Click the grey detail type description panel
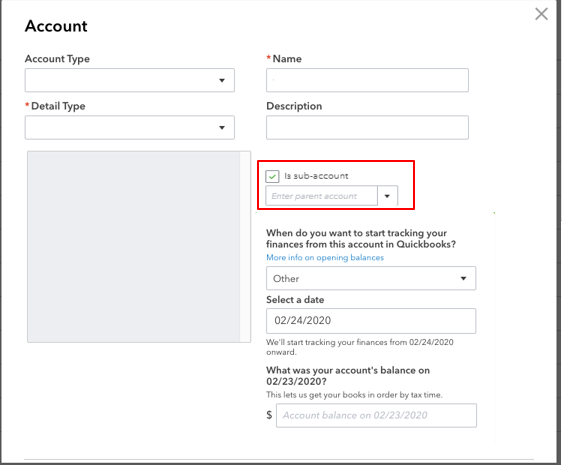The width and height of the screenshot is (562, 465). pos(134,247)
